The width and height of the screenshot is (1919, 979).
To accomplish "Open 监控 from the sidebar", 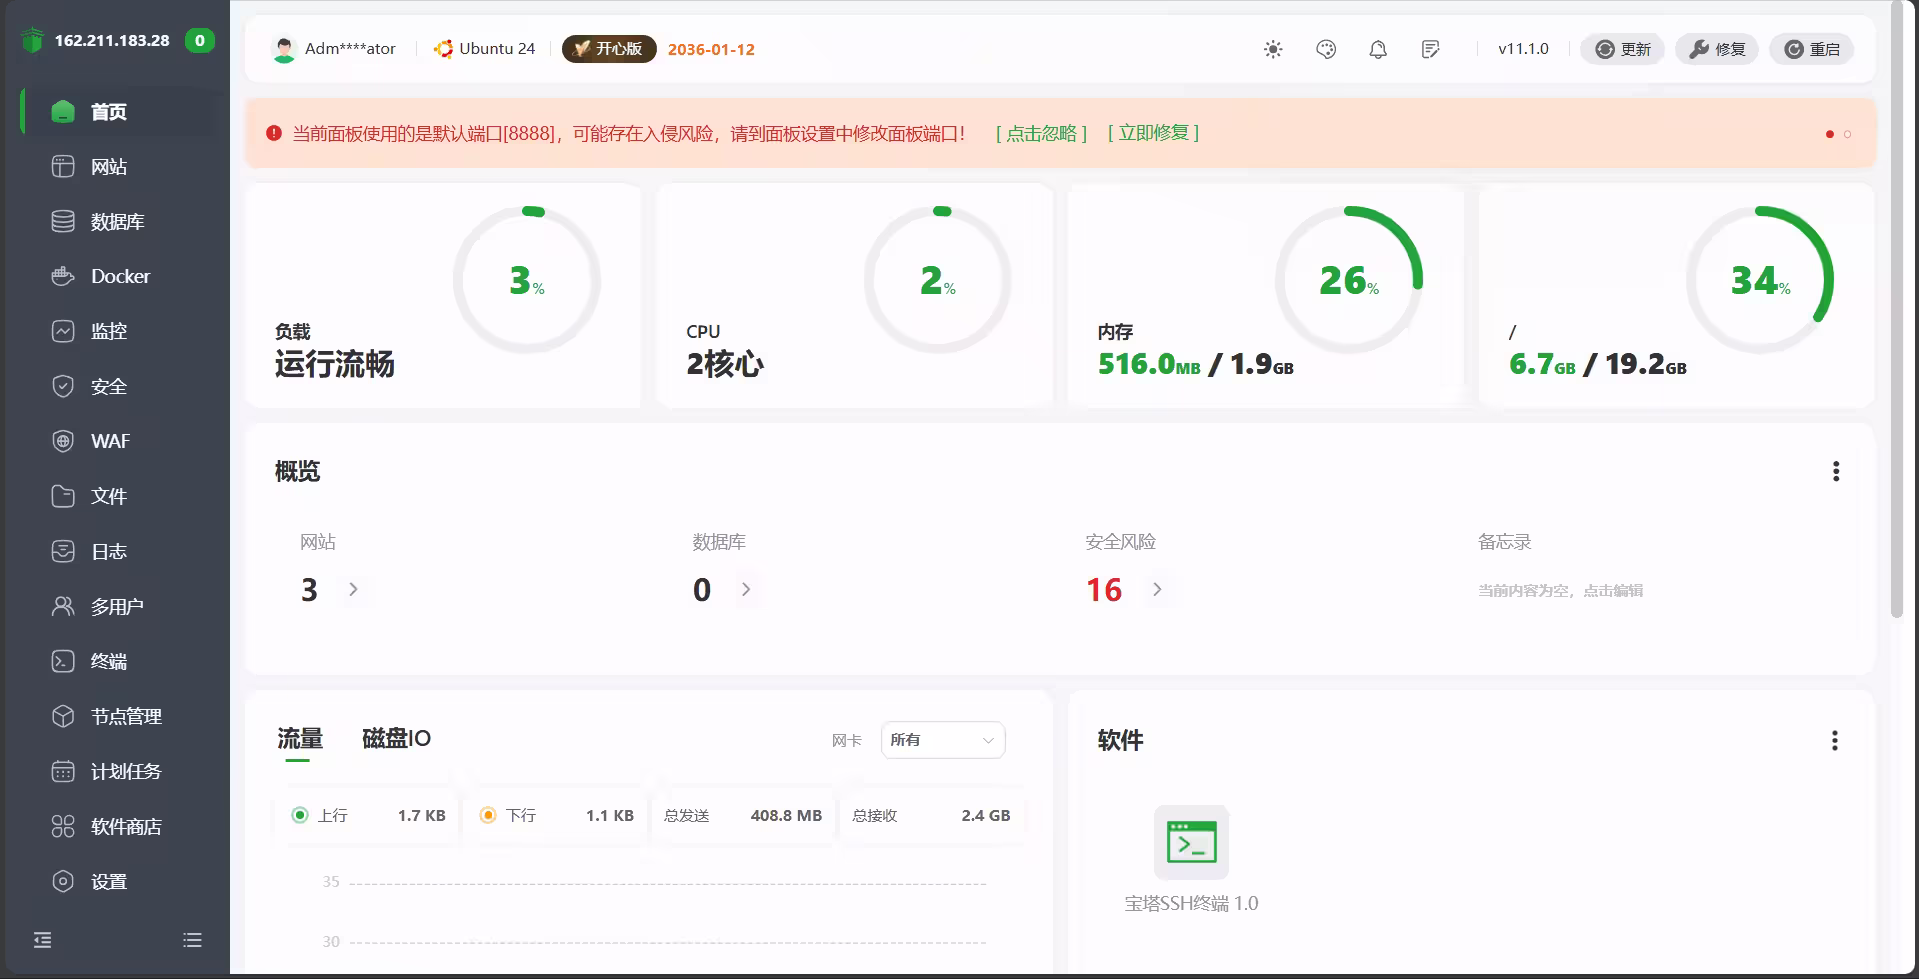I will pyautogui.click(x=108, y=331).
